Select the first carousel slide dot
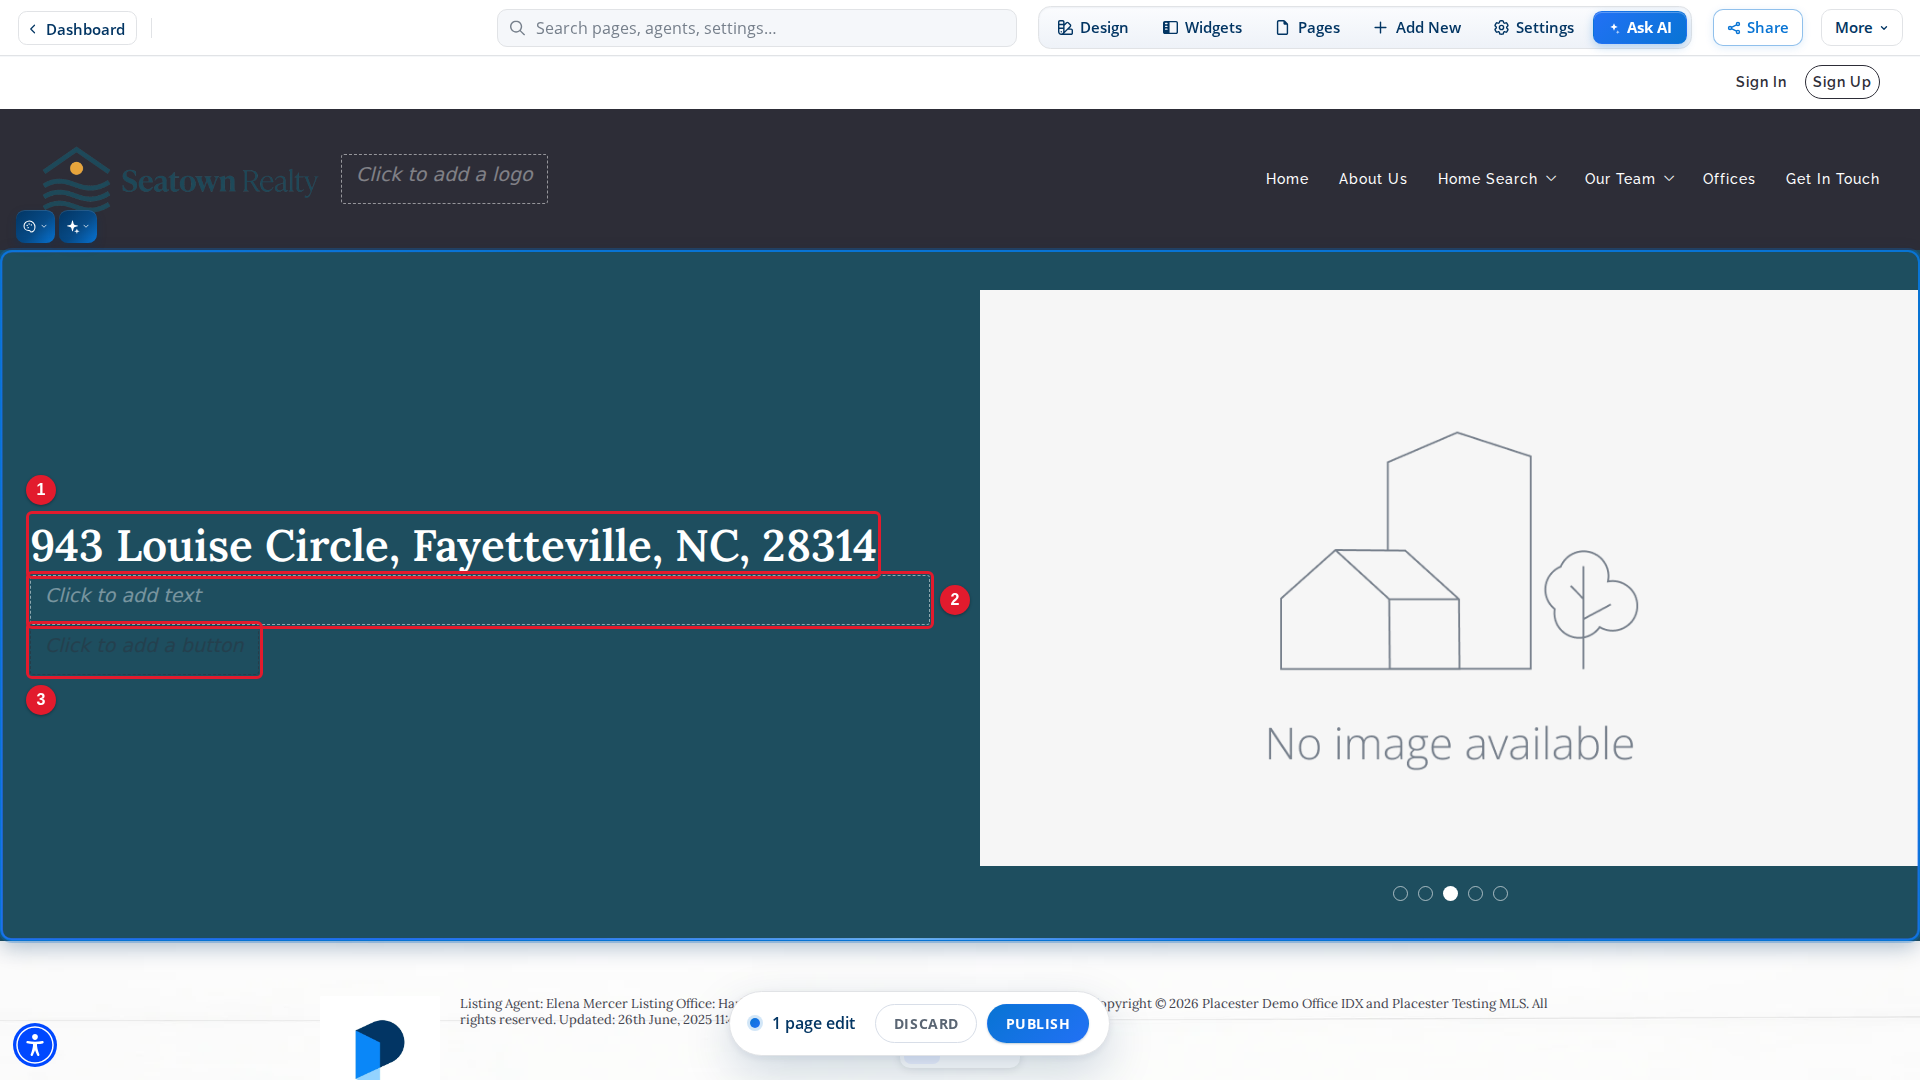1920x1080 pixels. point(1400,894)
